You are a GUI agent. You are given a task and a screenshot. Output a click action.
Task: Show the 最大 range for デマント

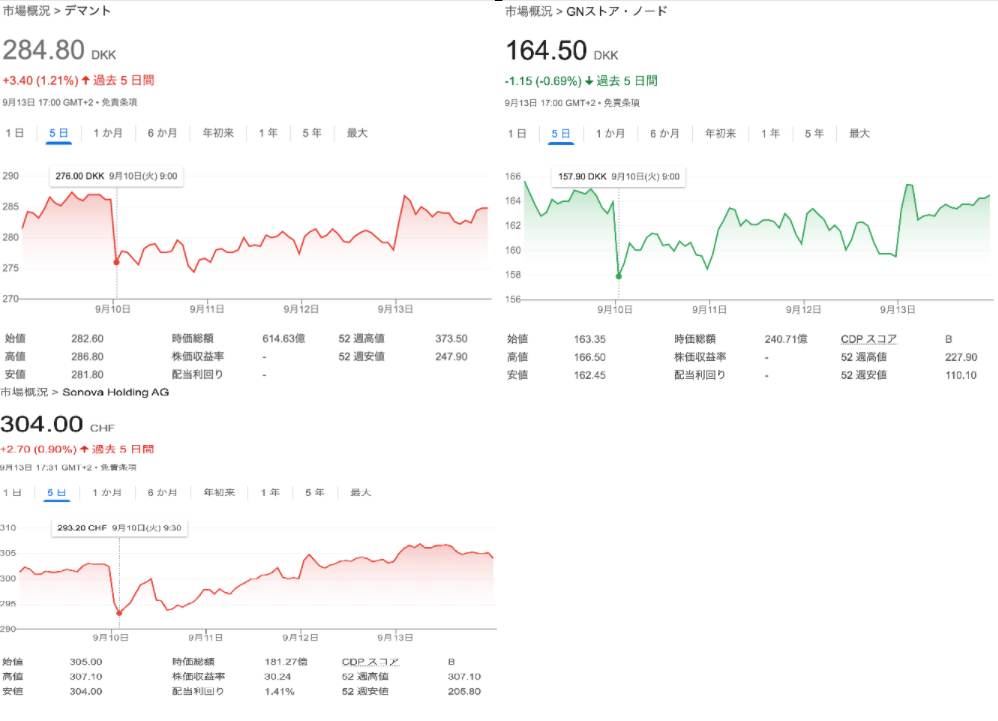click(x=357, y=133)
